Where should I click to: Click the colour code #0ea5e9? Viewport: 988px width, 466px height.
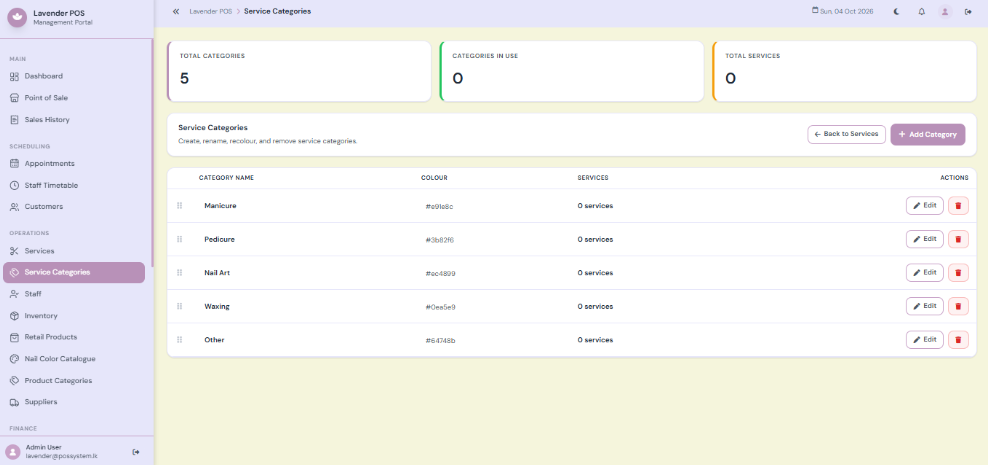coord(440,307)
